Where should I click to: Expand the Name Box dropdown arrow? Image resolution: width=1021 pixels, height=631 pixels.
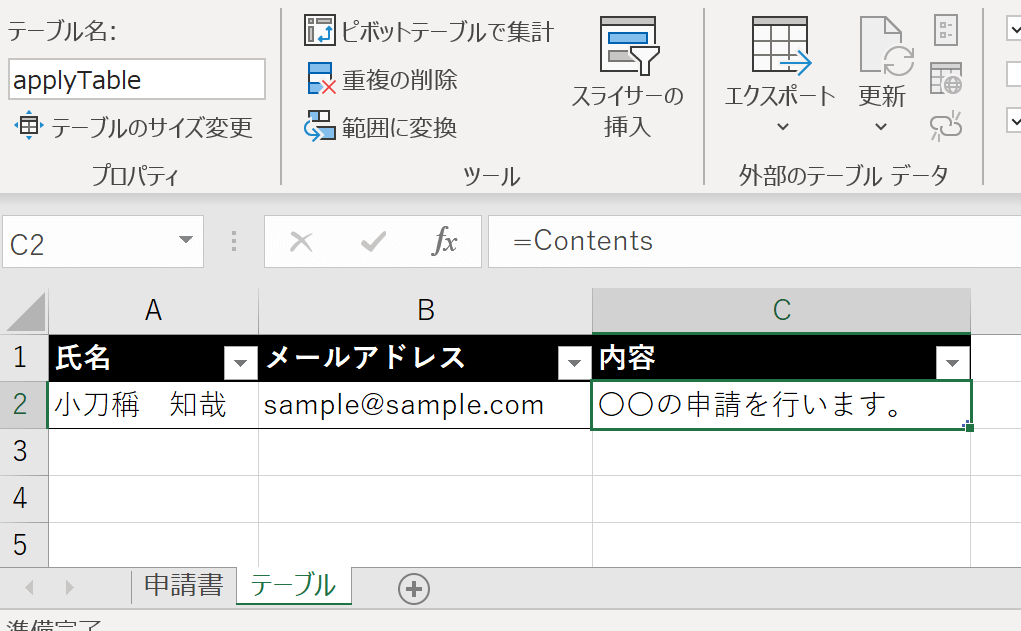[185, 240]
